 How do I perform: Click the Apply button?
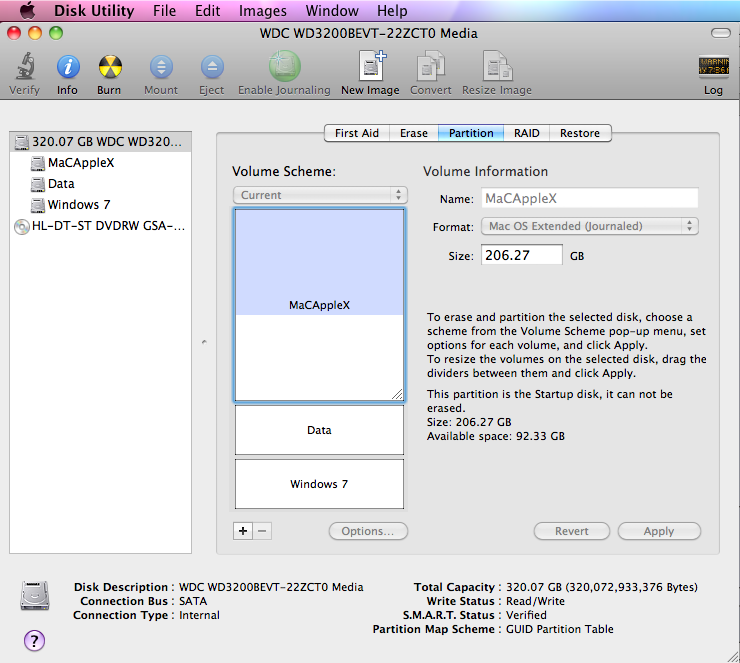[659, 531]
